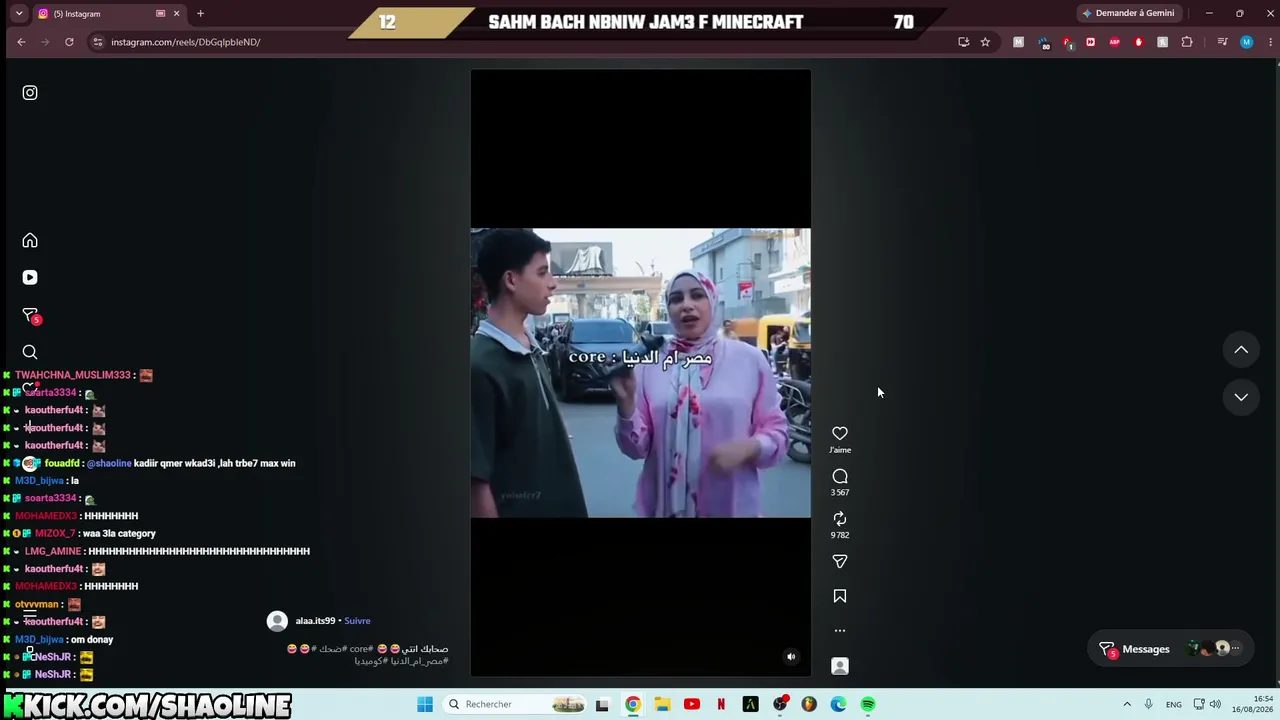Viewport: 1280px width, 720px height.
Task: Click username otvvvman in chat
Action: (37, 604)
